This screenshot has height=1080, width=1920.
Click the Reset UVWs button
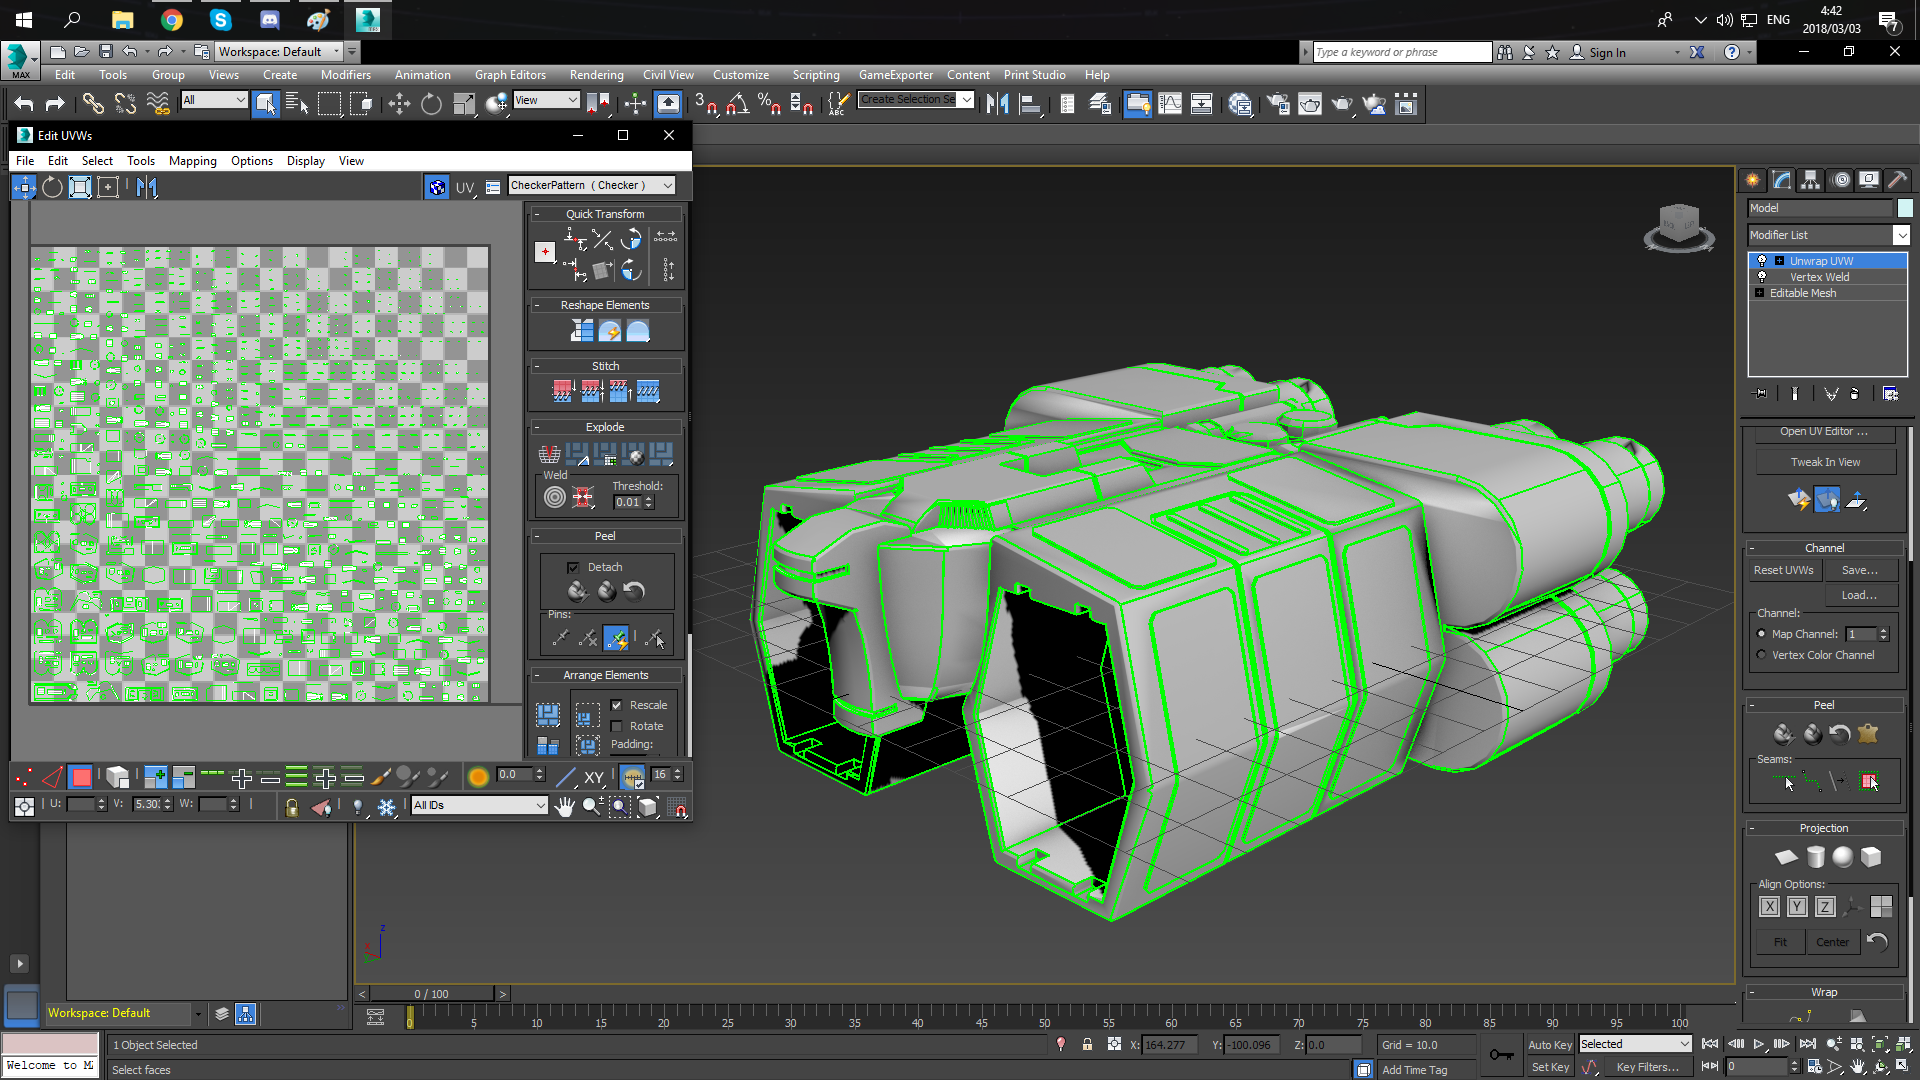pyautogui.click(x=1785, y=570)
